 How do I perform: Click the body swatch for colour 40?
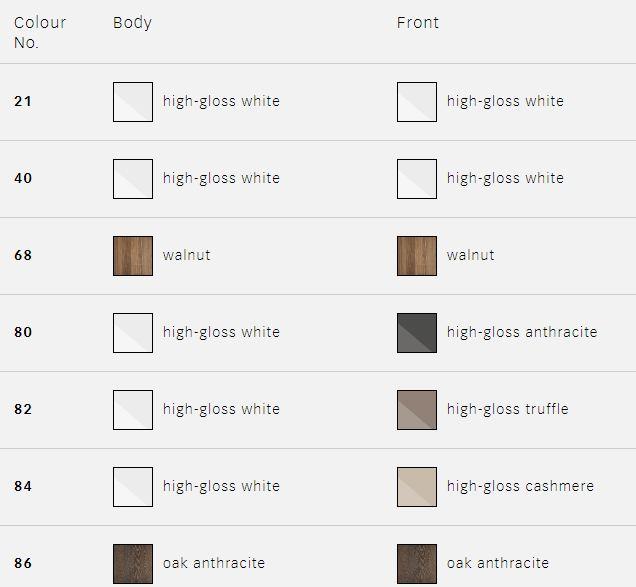(x=133, y=179)
